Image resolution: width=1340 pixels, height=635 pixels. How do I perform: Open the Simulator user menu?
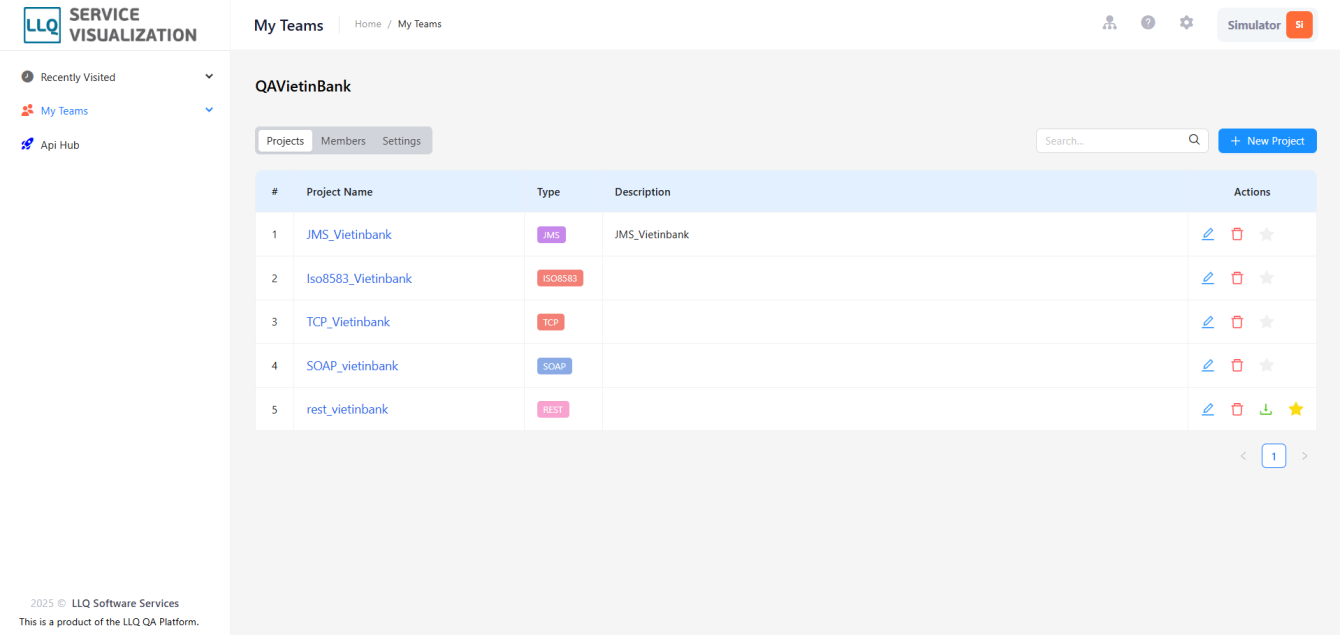[1267, 25]
